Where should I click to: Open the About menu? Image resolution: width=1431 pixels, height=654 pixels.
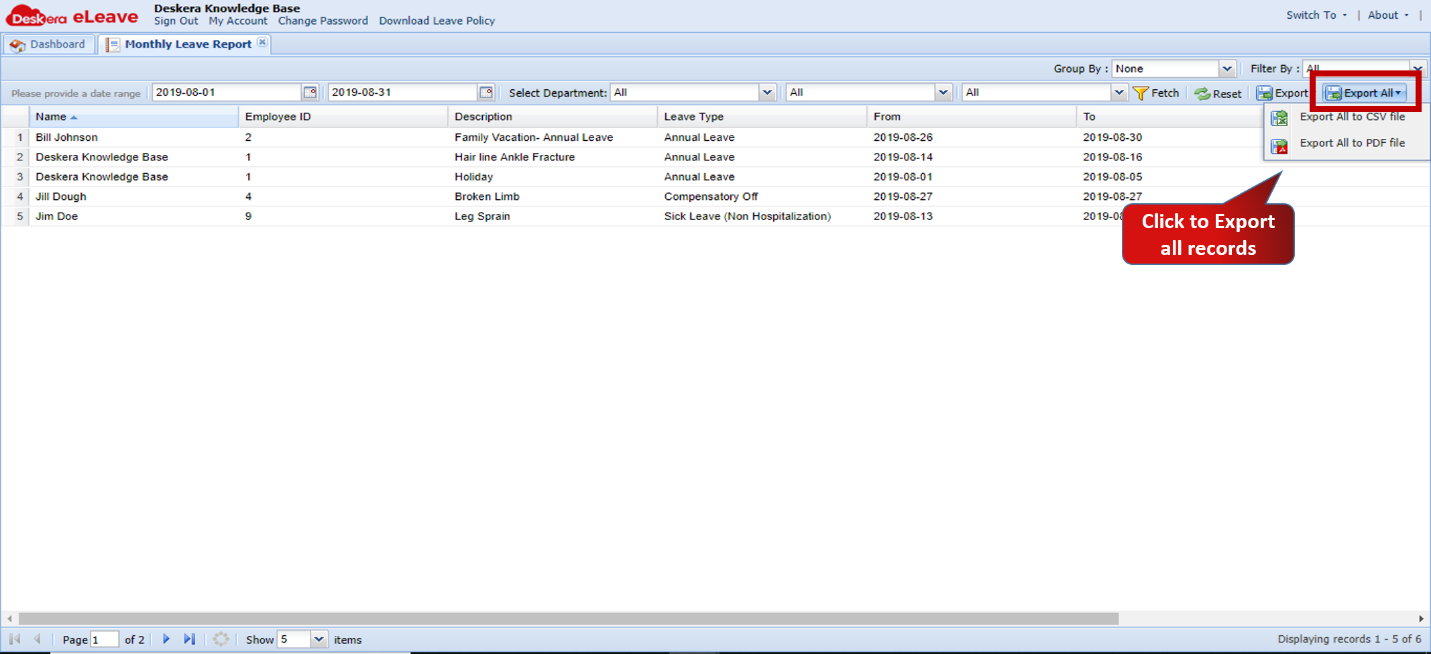coord(1388,15)
